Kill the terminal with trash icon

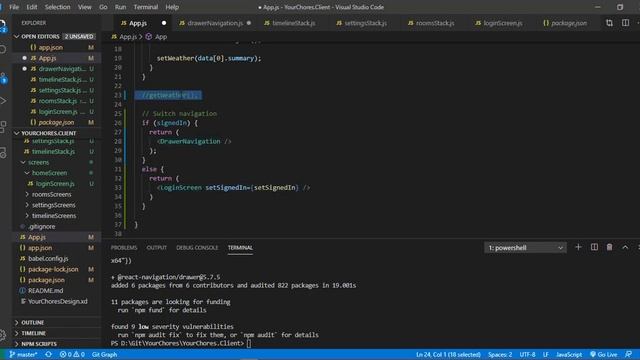pyautogui.click(x=609, y=247)
